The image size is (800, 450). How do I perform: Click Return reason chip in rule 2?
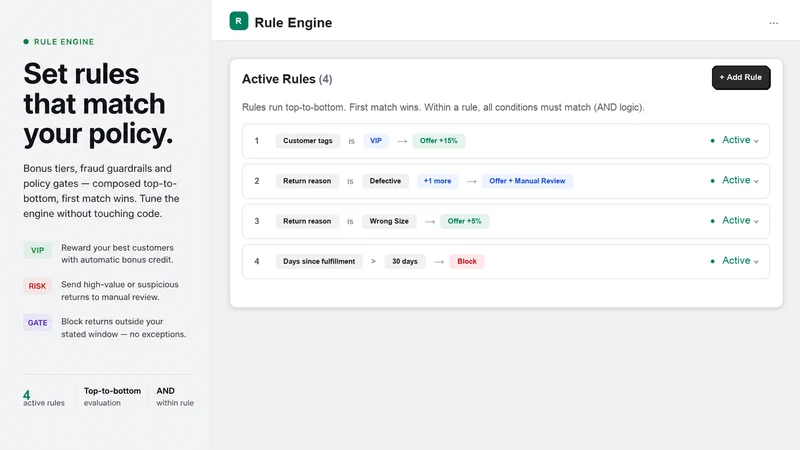(307, 181)
